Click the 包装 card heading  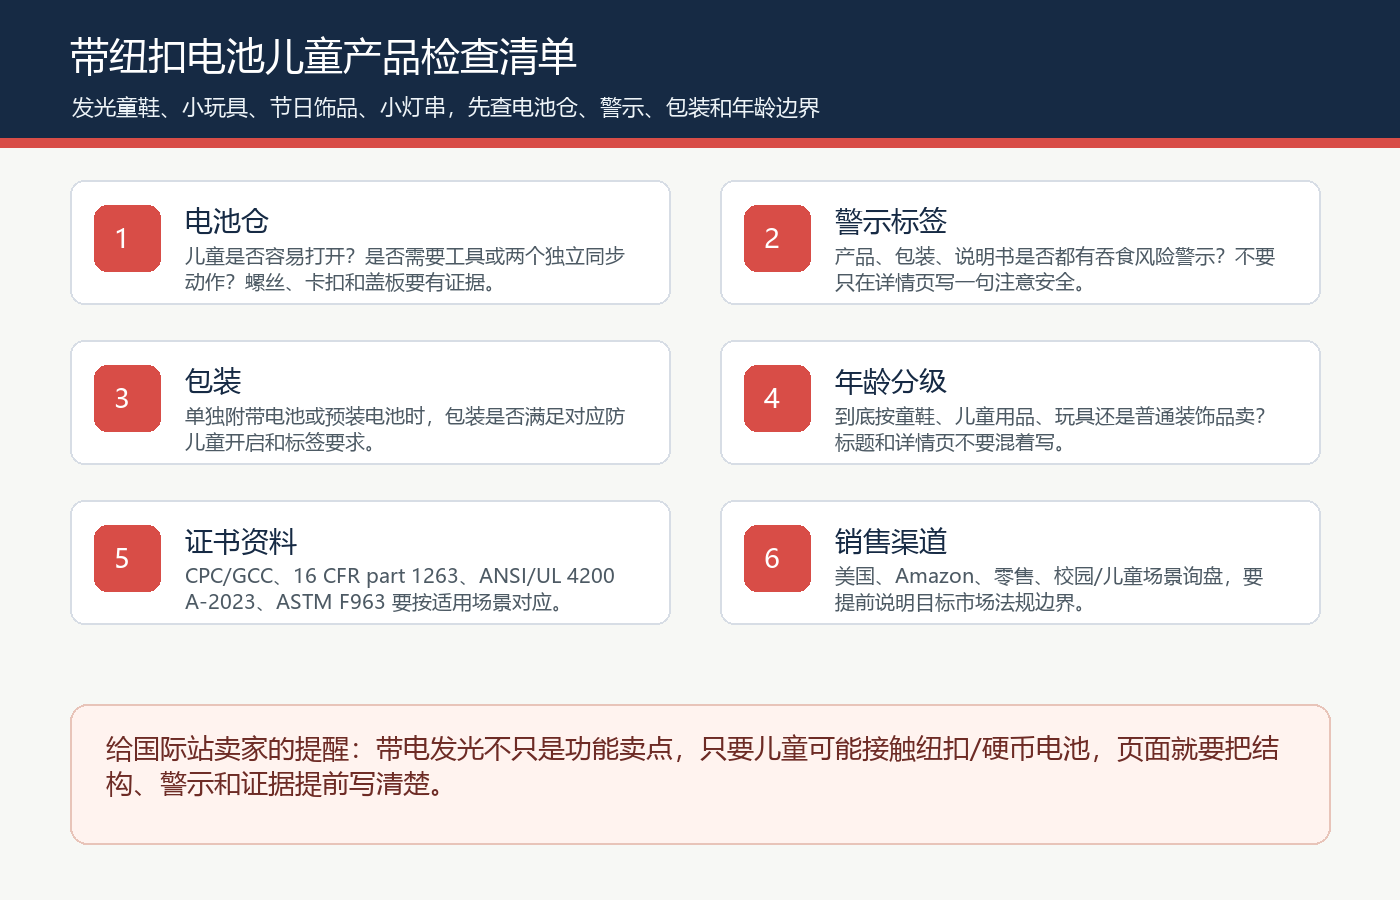[213, 381]
